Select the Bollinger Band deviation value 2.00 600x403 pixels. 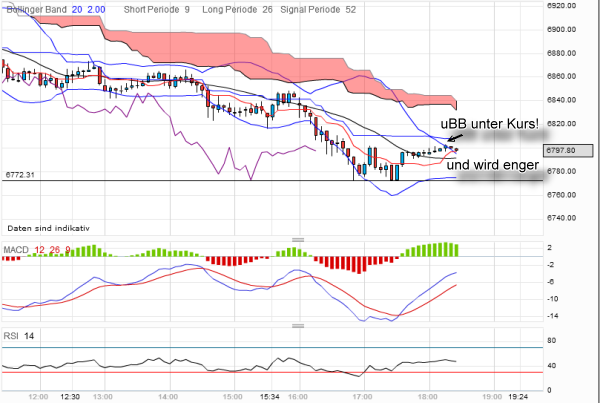(x=96, y=10)
